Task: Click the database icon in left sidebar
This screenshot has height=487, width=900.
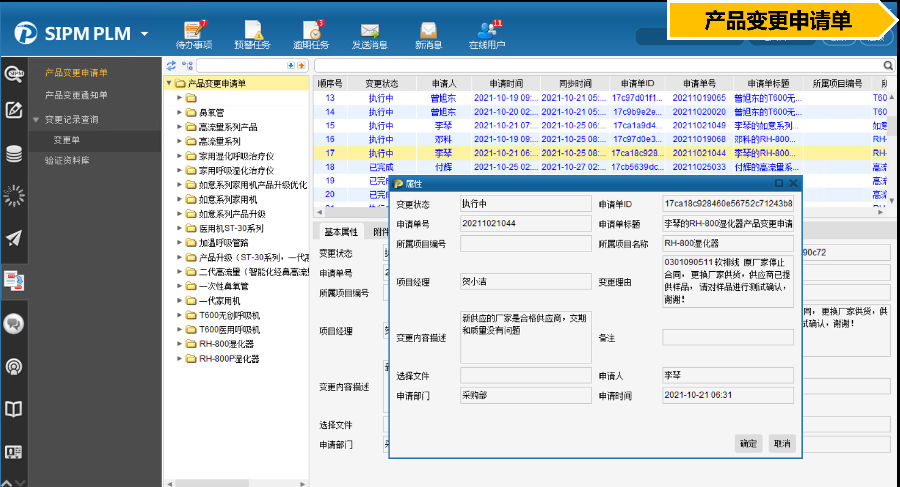Action: click(14, 154)
